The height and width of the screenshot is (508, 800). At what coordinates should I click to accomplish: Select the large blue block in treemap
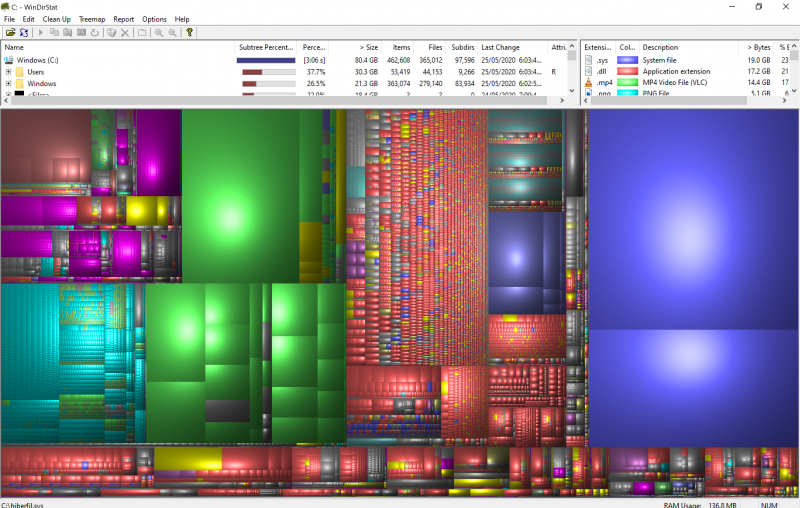click(x=693, y=220)
